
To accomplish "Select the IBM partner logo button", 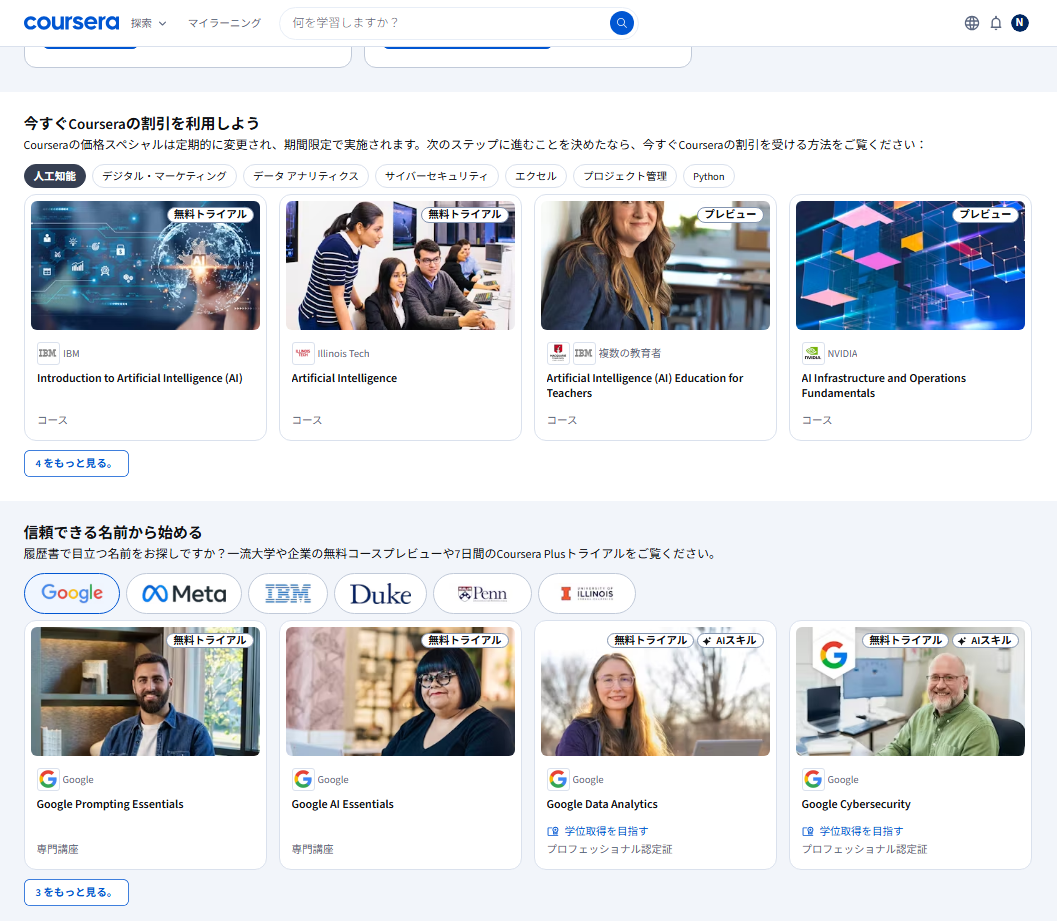I will (x=287, y=593).
